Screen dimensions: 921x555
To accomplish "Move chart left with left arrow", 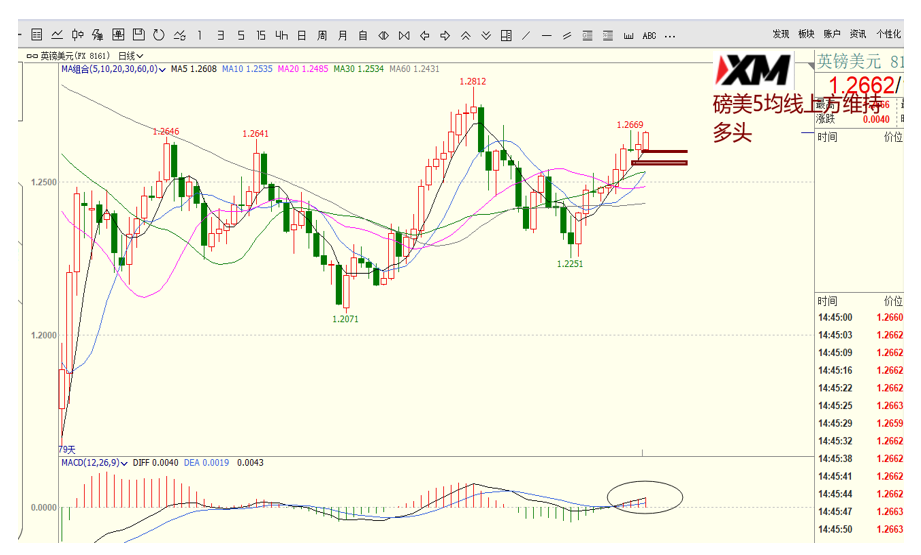I will click(x=425, y=35).
